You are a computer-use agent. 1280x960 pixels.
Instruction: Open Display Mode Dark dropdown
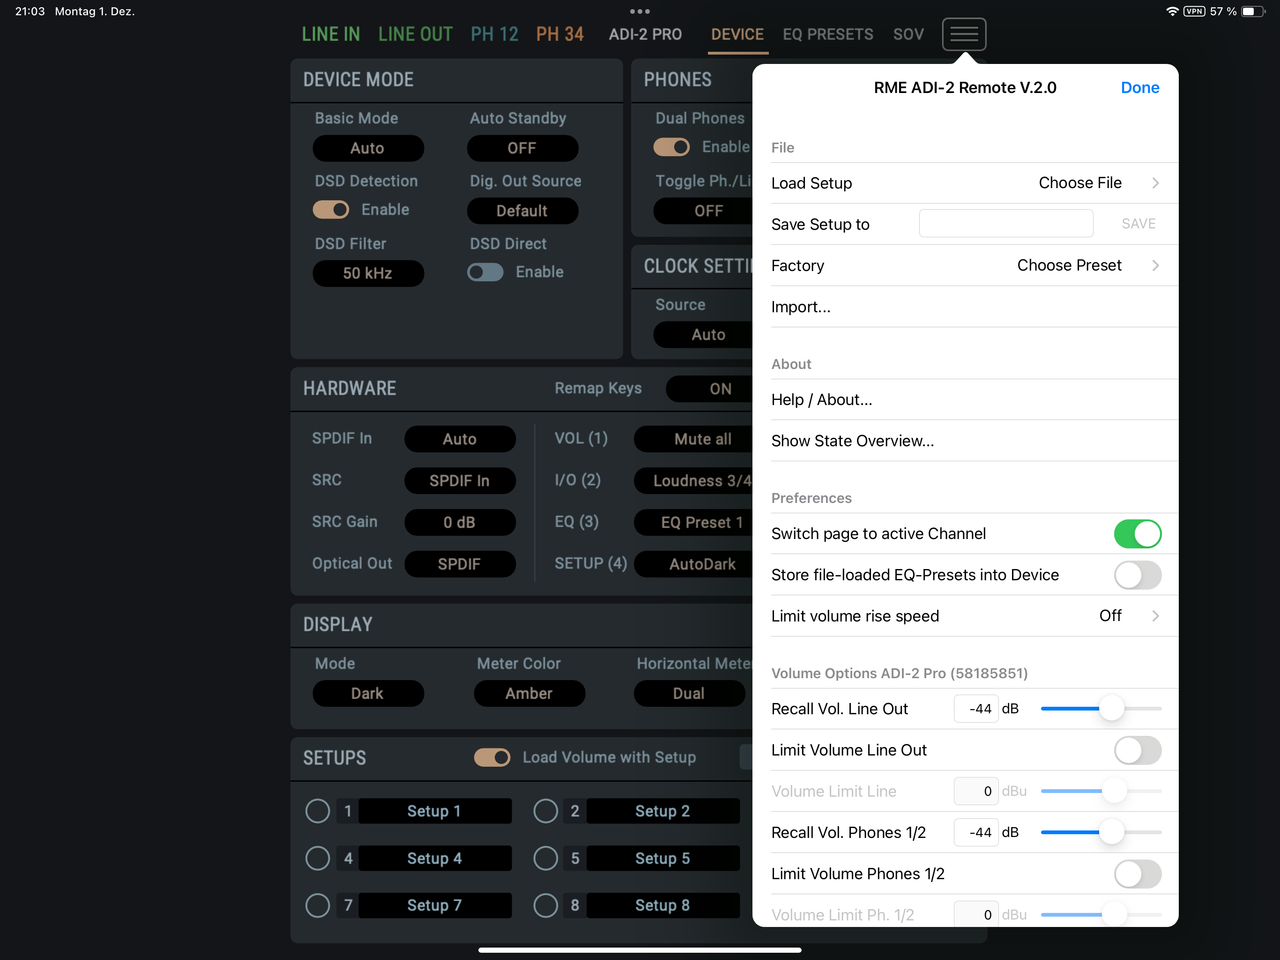pos(368,693)
